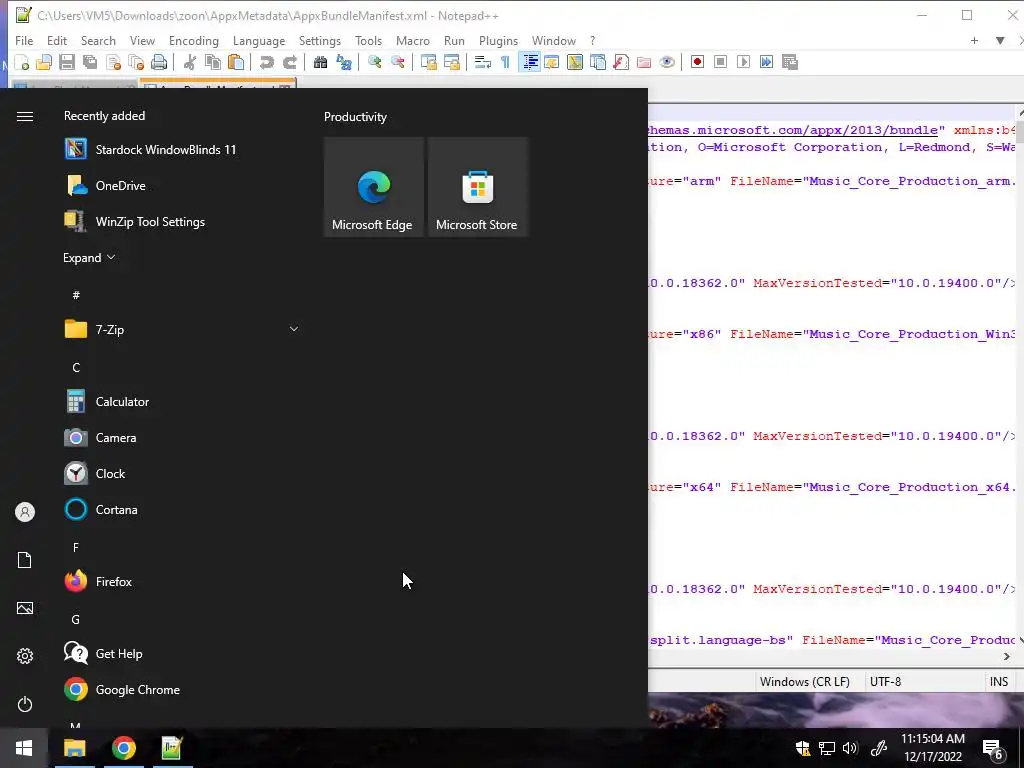
Task: Open the Macro menu
Action: coord(413,40)
